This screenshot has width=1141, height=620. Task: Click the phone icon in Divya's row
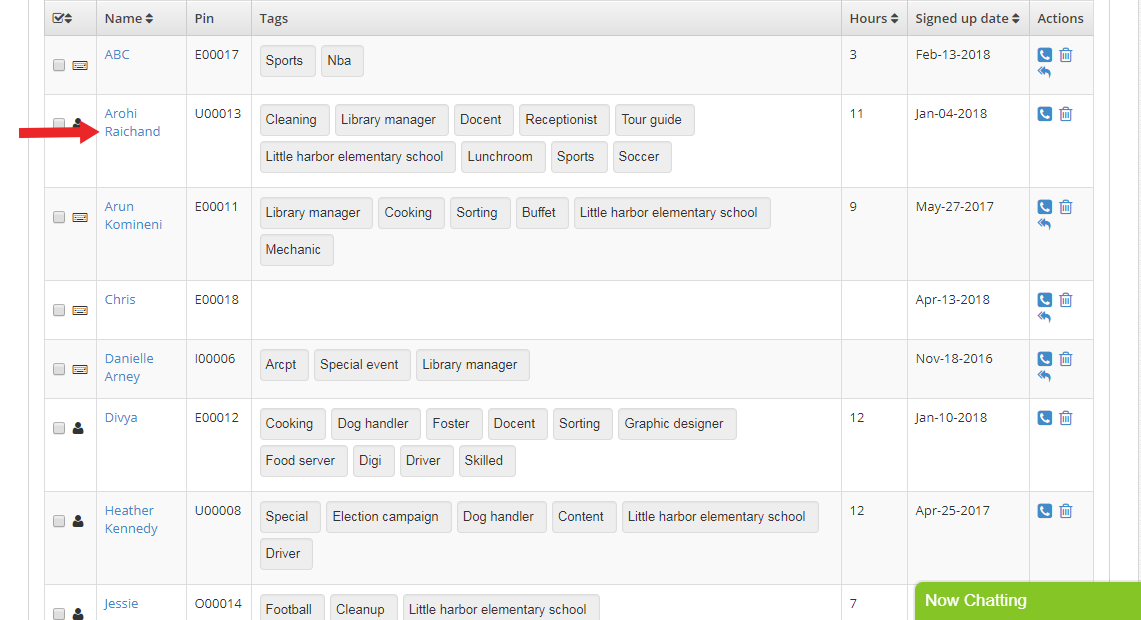coord(1044,418)
